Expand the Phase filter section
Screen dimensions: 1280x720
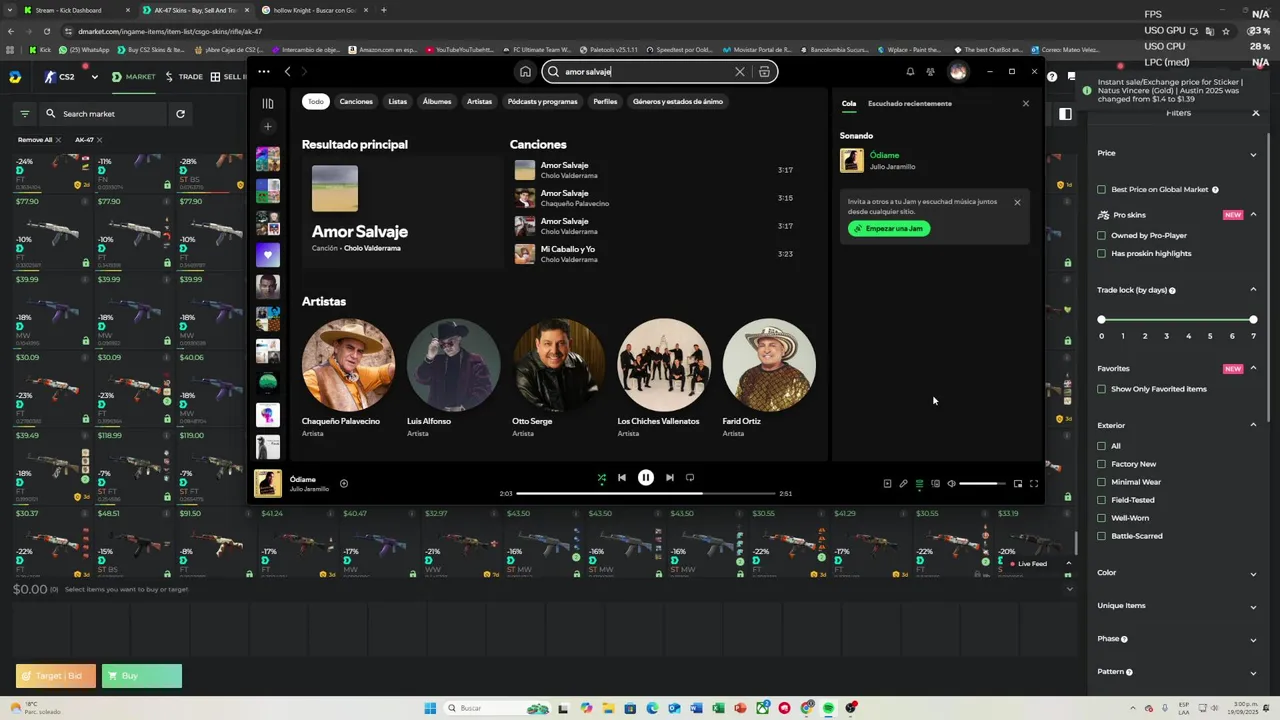(1253, 639)
